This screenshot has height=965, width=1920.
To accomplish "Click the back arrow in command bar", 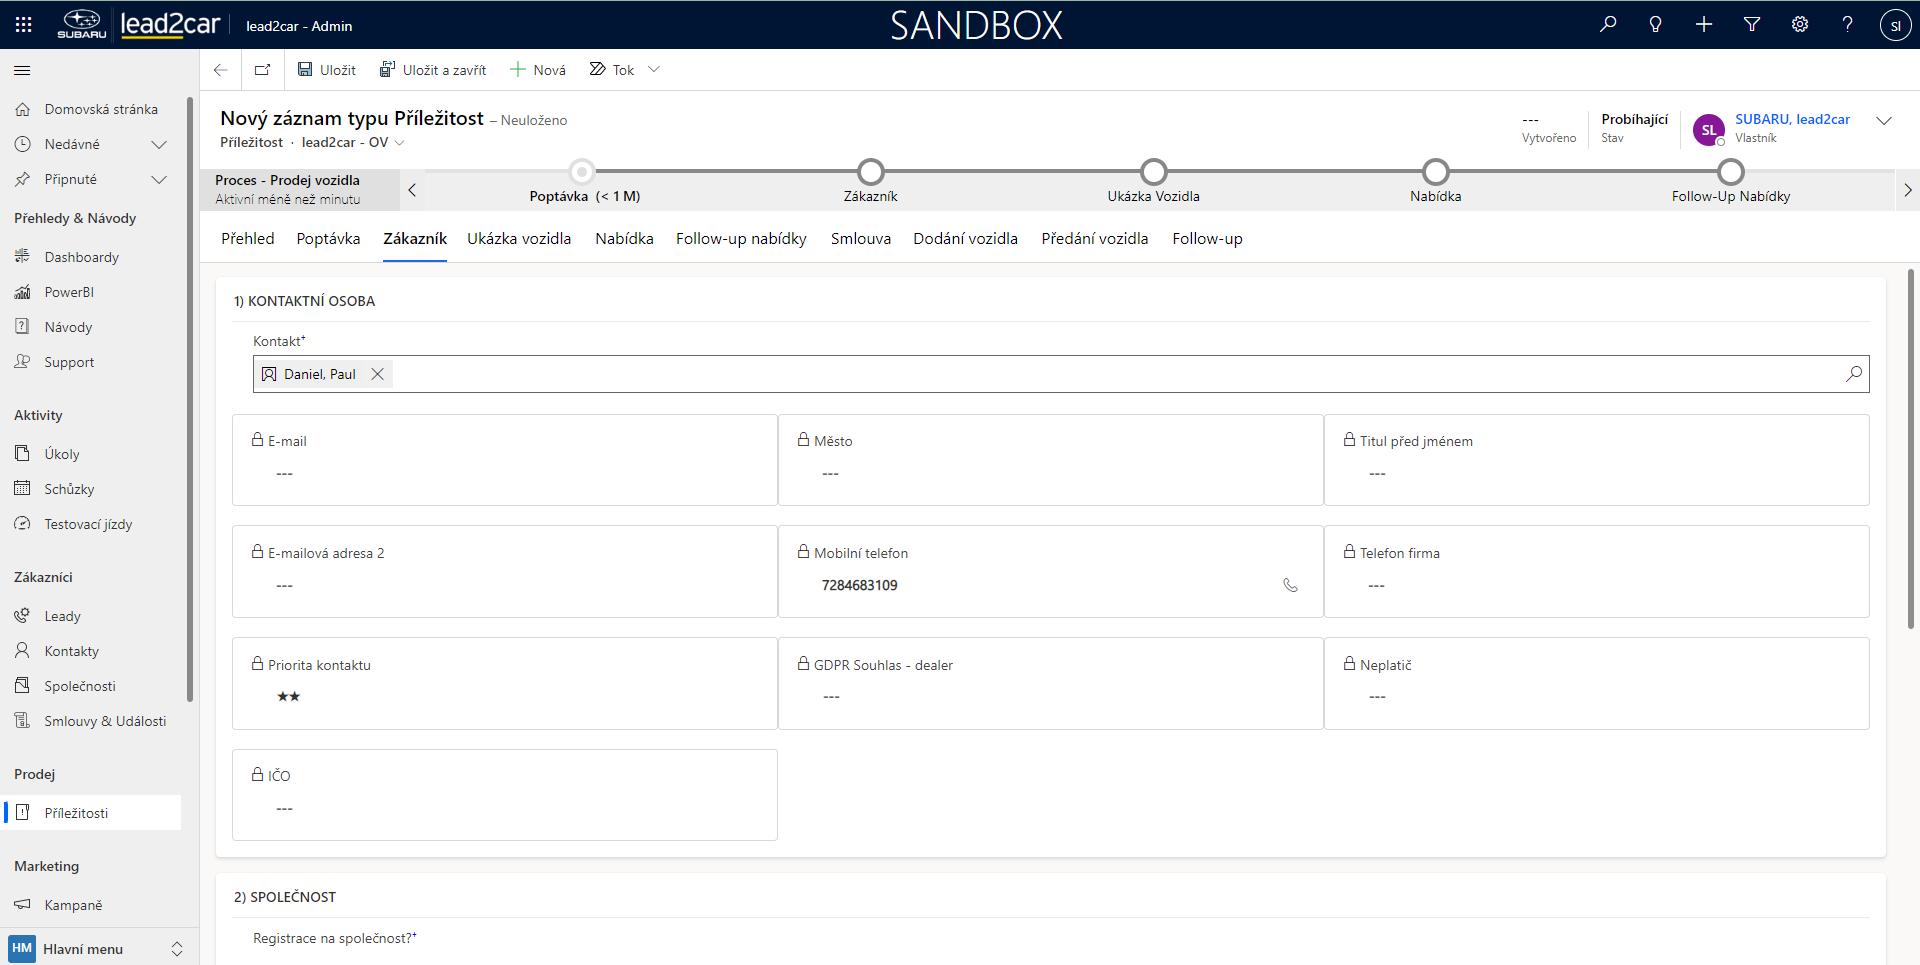I will click(221, 70).
